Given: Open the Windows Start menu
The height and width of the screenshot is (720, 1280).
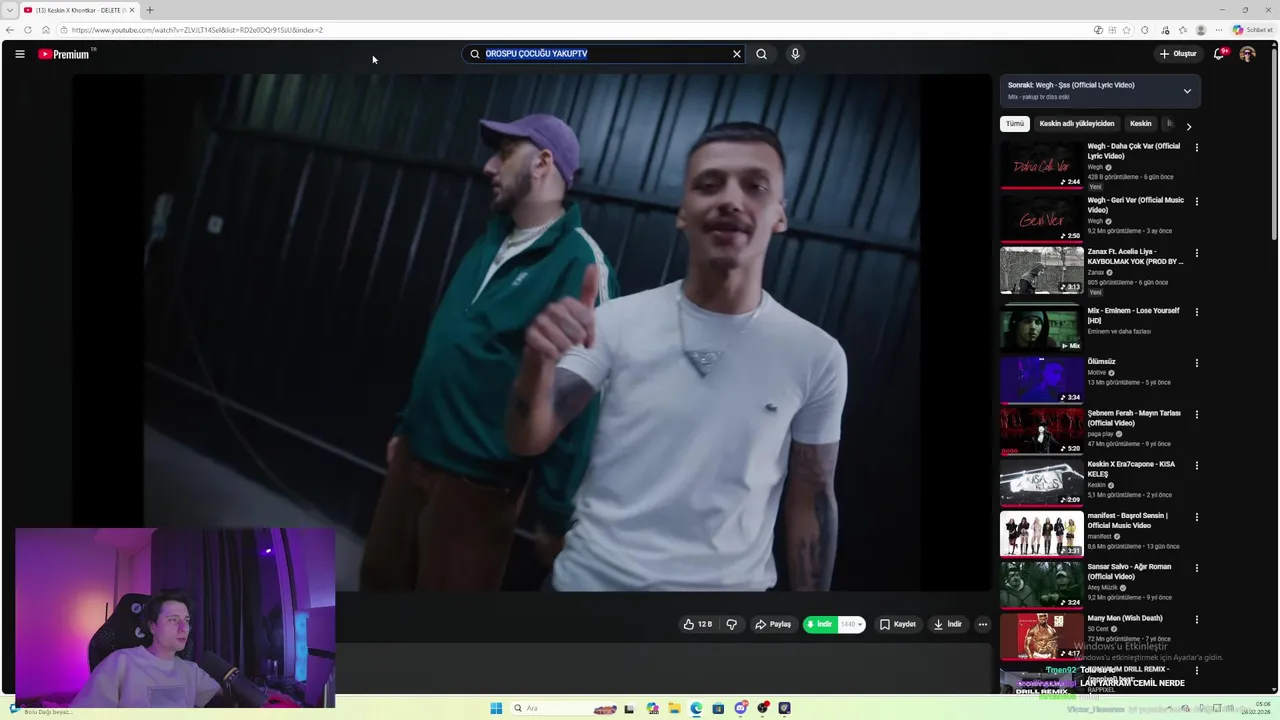Looking at the screenshot, I should (496, 708).
